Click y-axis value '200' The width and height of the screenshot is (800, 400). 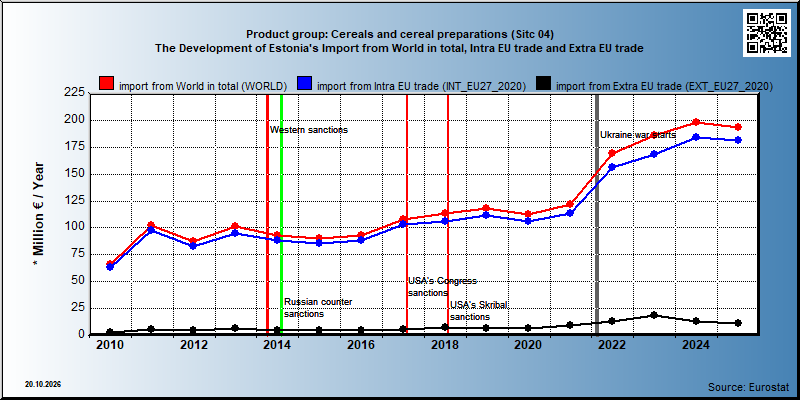73,120
